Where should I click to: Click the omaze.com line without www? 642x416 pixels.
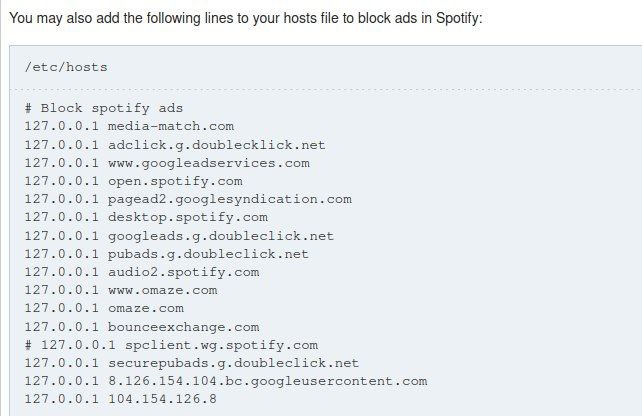pyautogui.click(x=105, y=308)
